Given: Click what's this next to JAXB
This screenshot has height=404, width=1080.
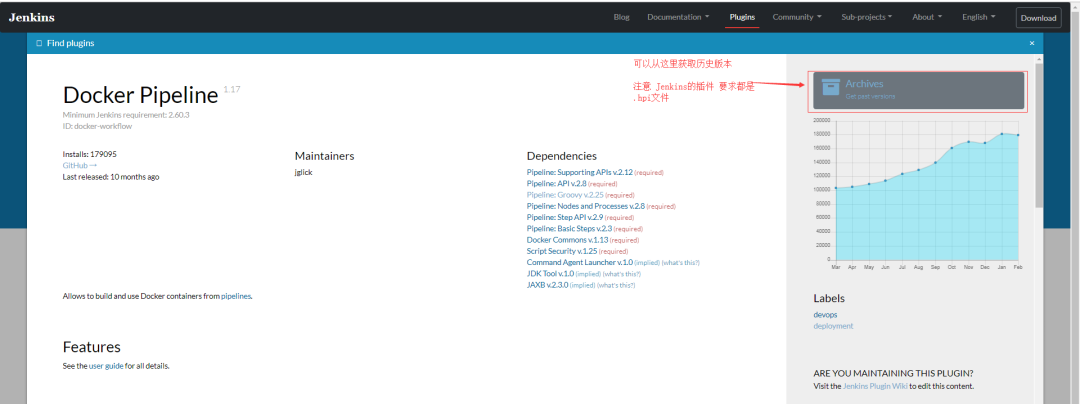Looking at the screenshot, I should point(616,284).
